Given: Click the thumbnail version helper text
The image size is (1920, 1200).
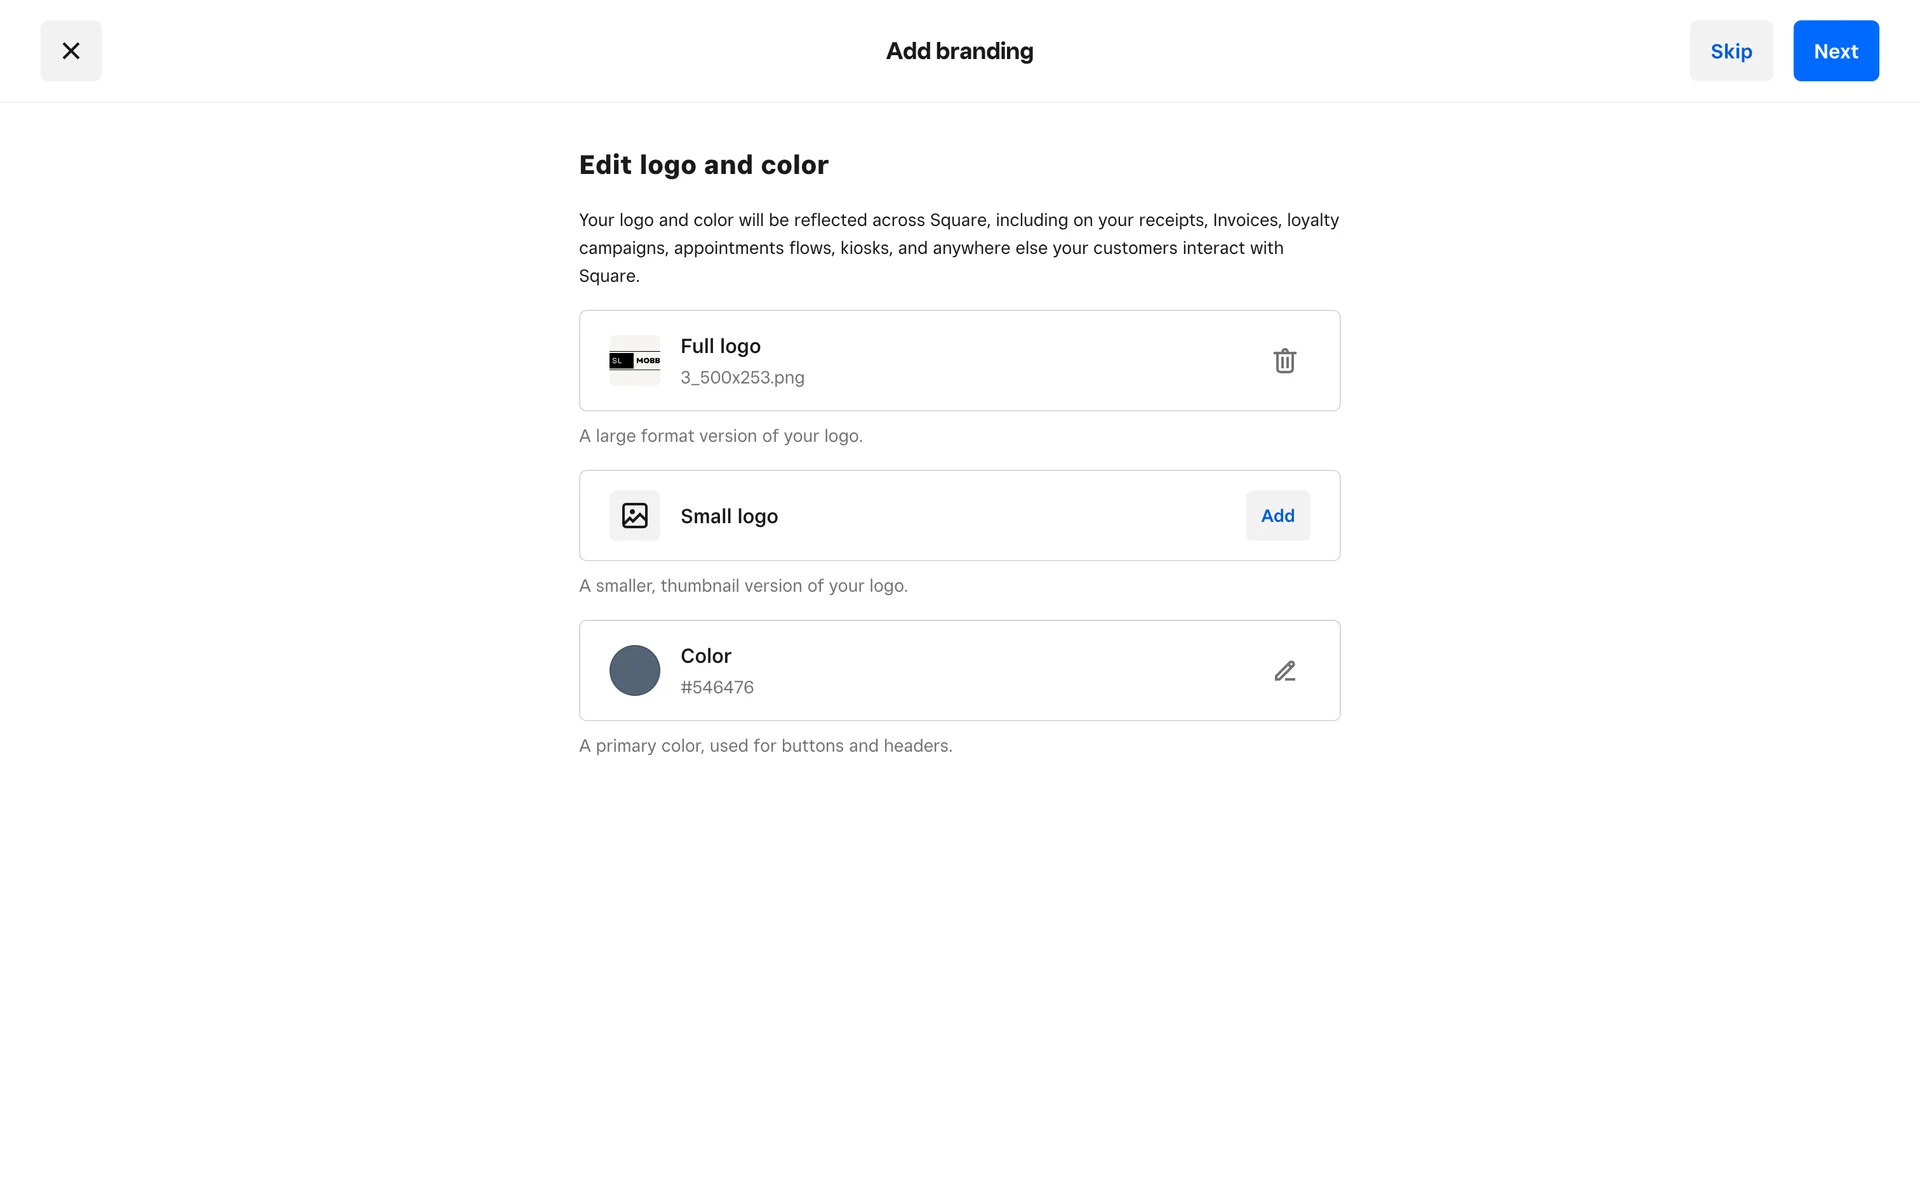Looking at the screenshot, I should click(743, 586).
